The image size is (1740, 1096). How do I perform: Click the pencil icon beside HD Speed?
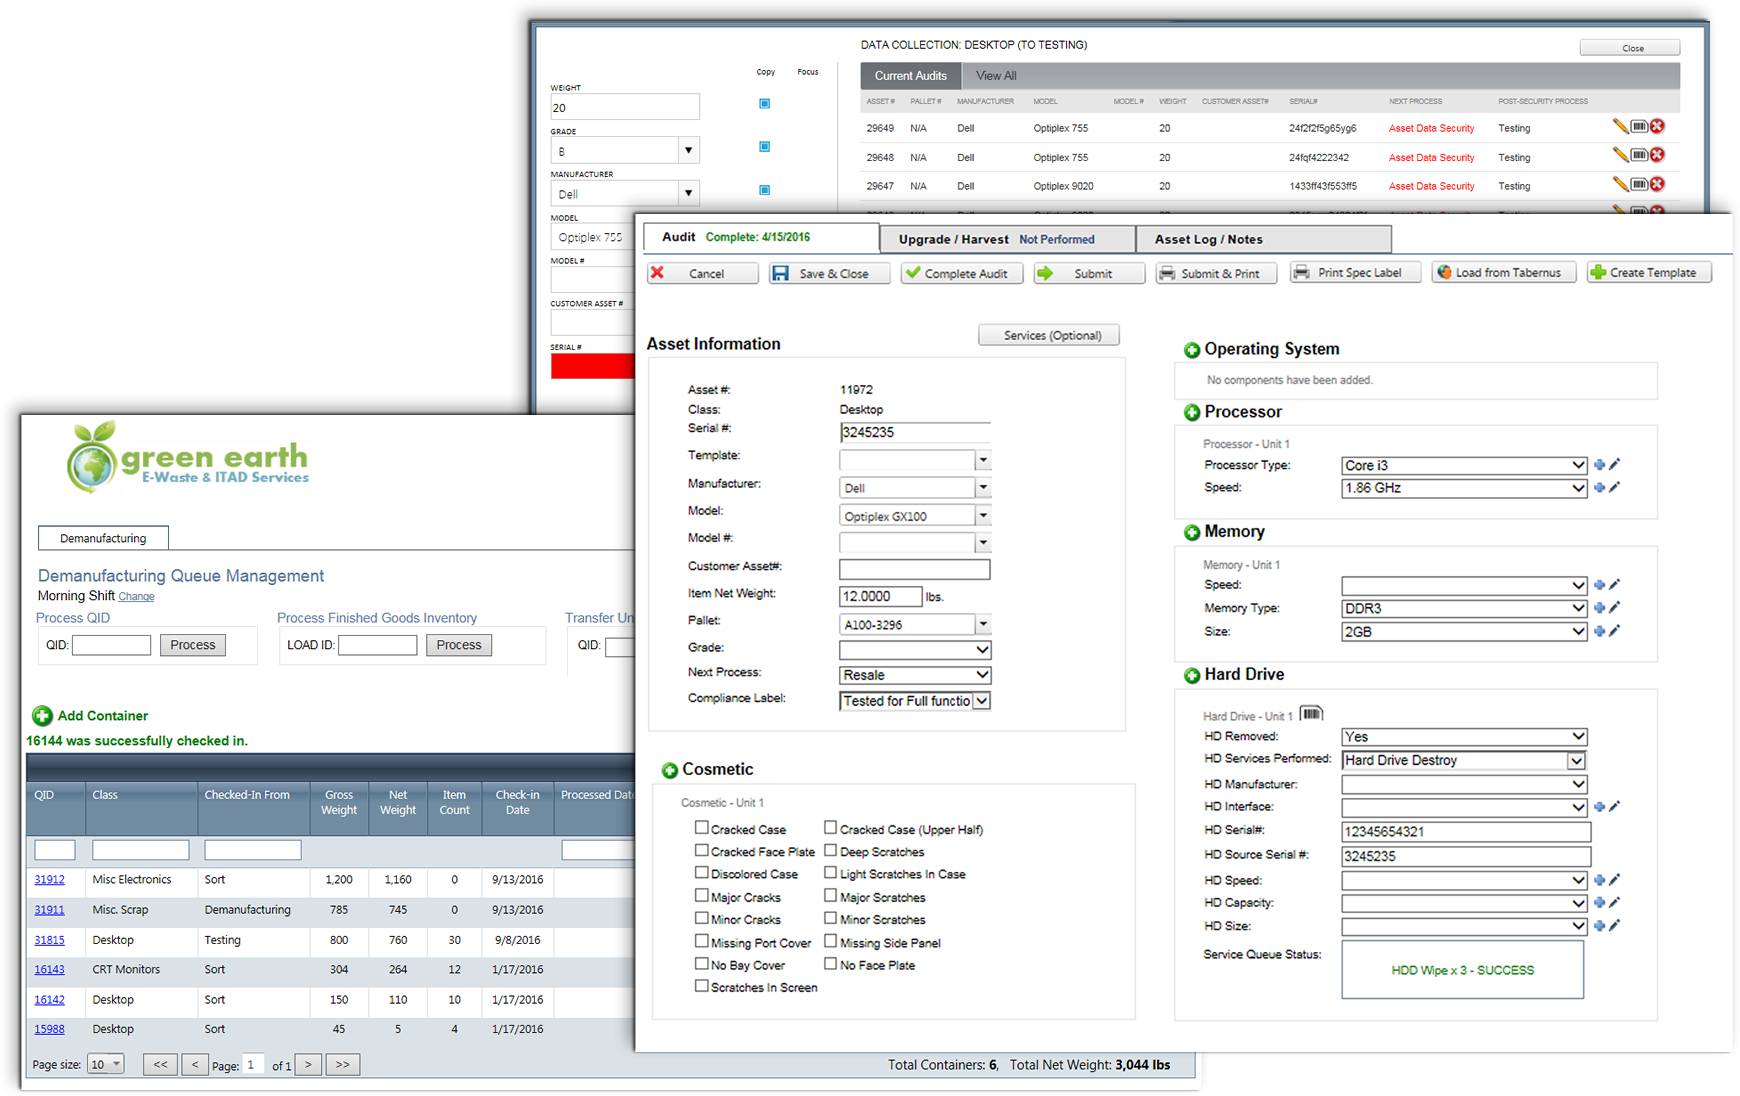coord(1615,880)
